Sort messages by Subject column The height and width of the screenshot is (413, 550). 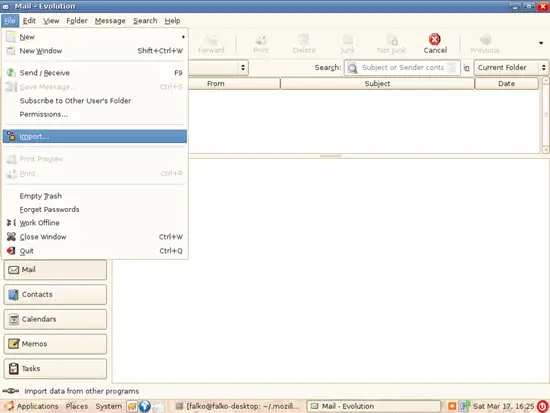pyautogui.click(x=377, y=84)
